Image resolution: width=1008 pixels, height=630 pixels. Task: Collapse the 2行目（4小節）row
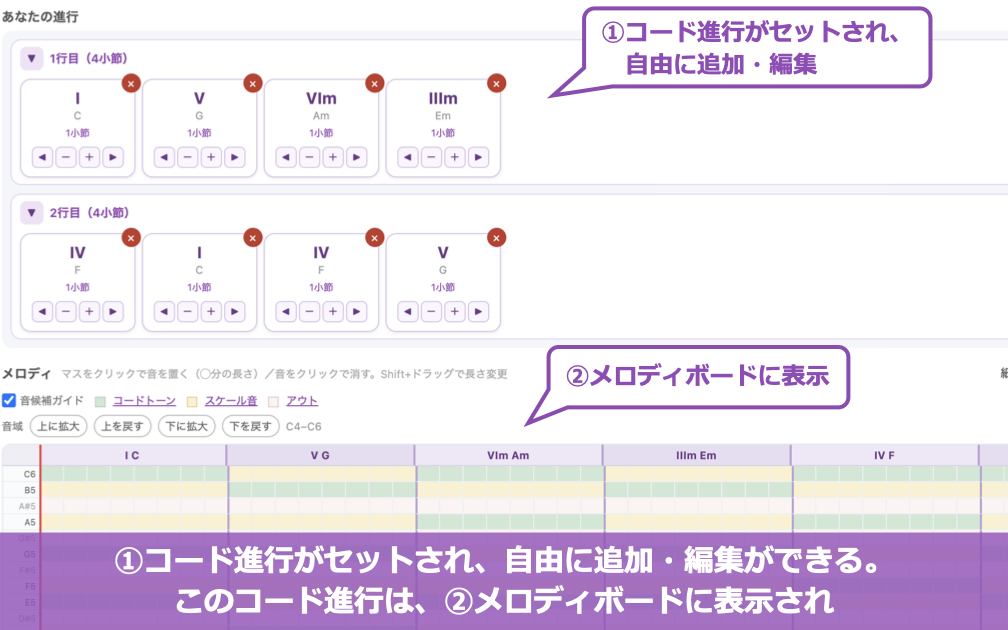click(32, 213)
